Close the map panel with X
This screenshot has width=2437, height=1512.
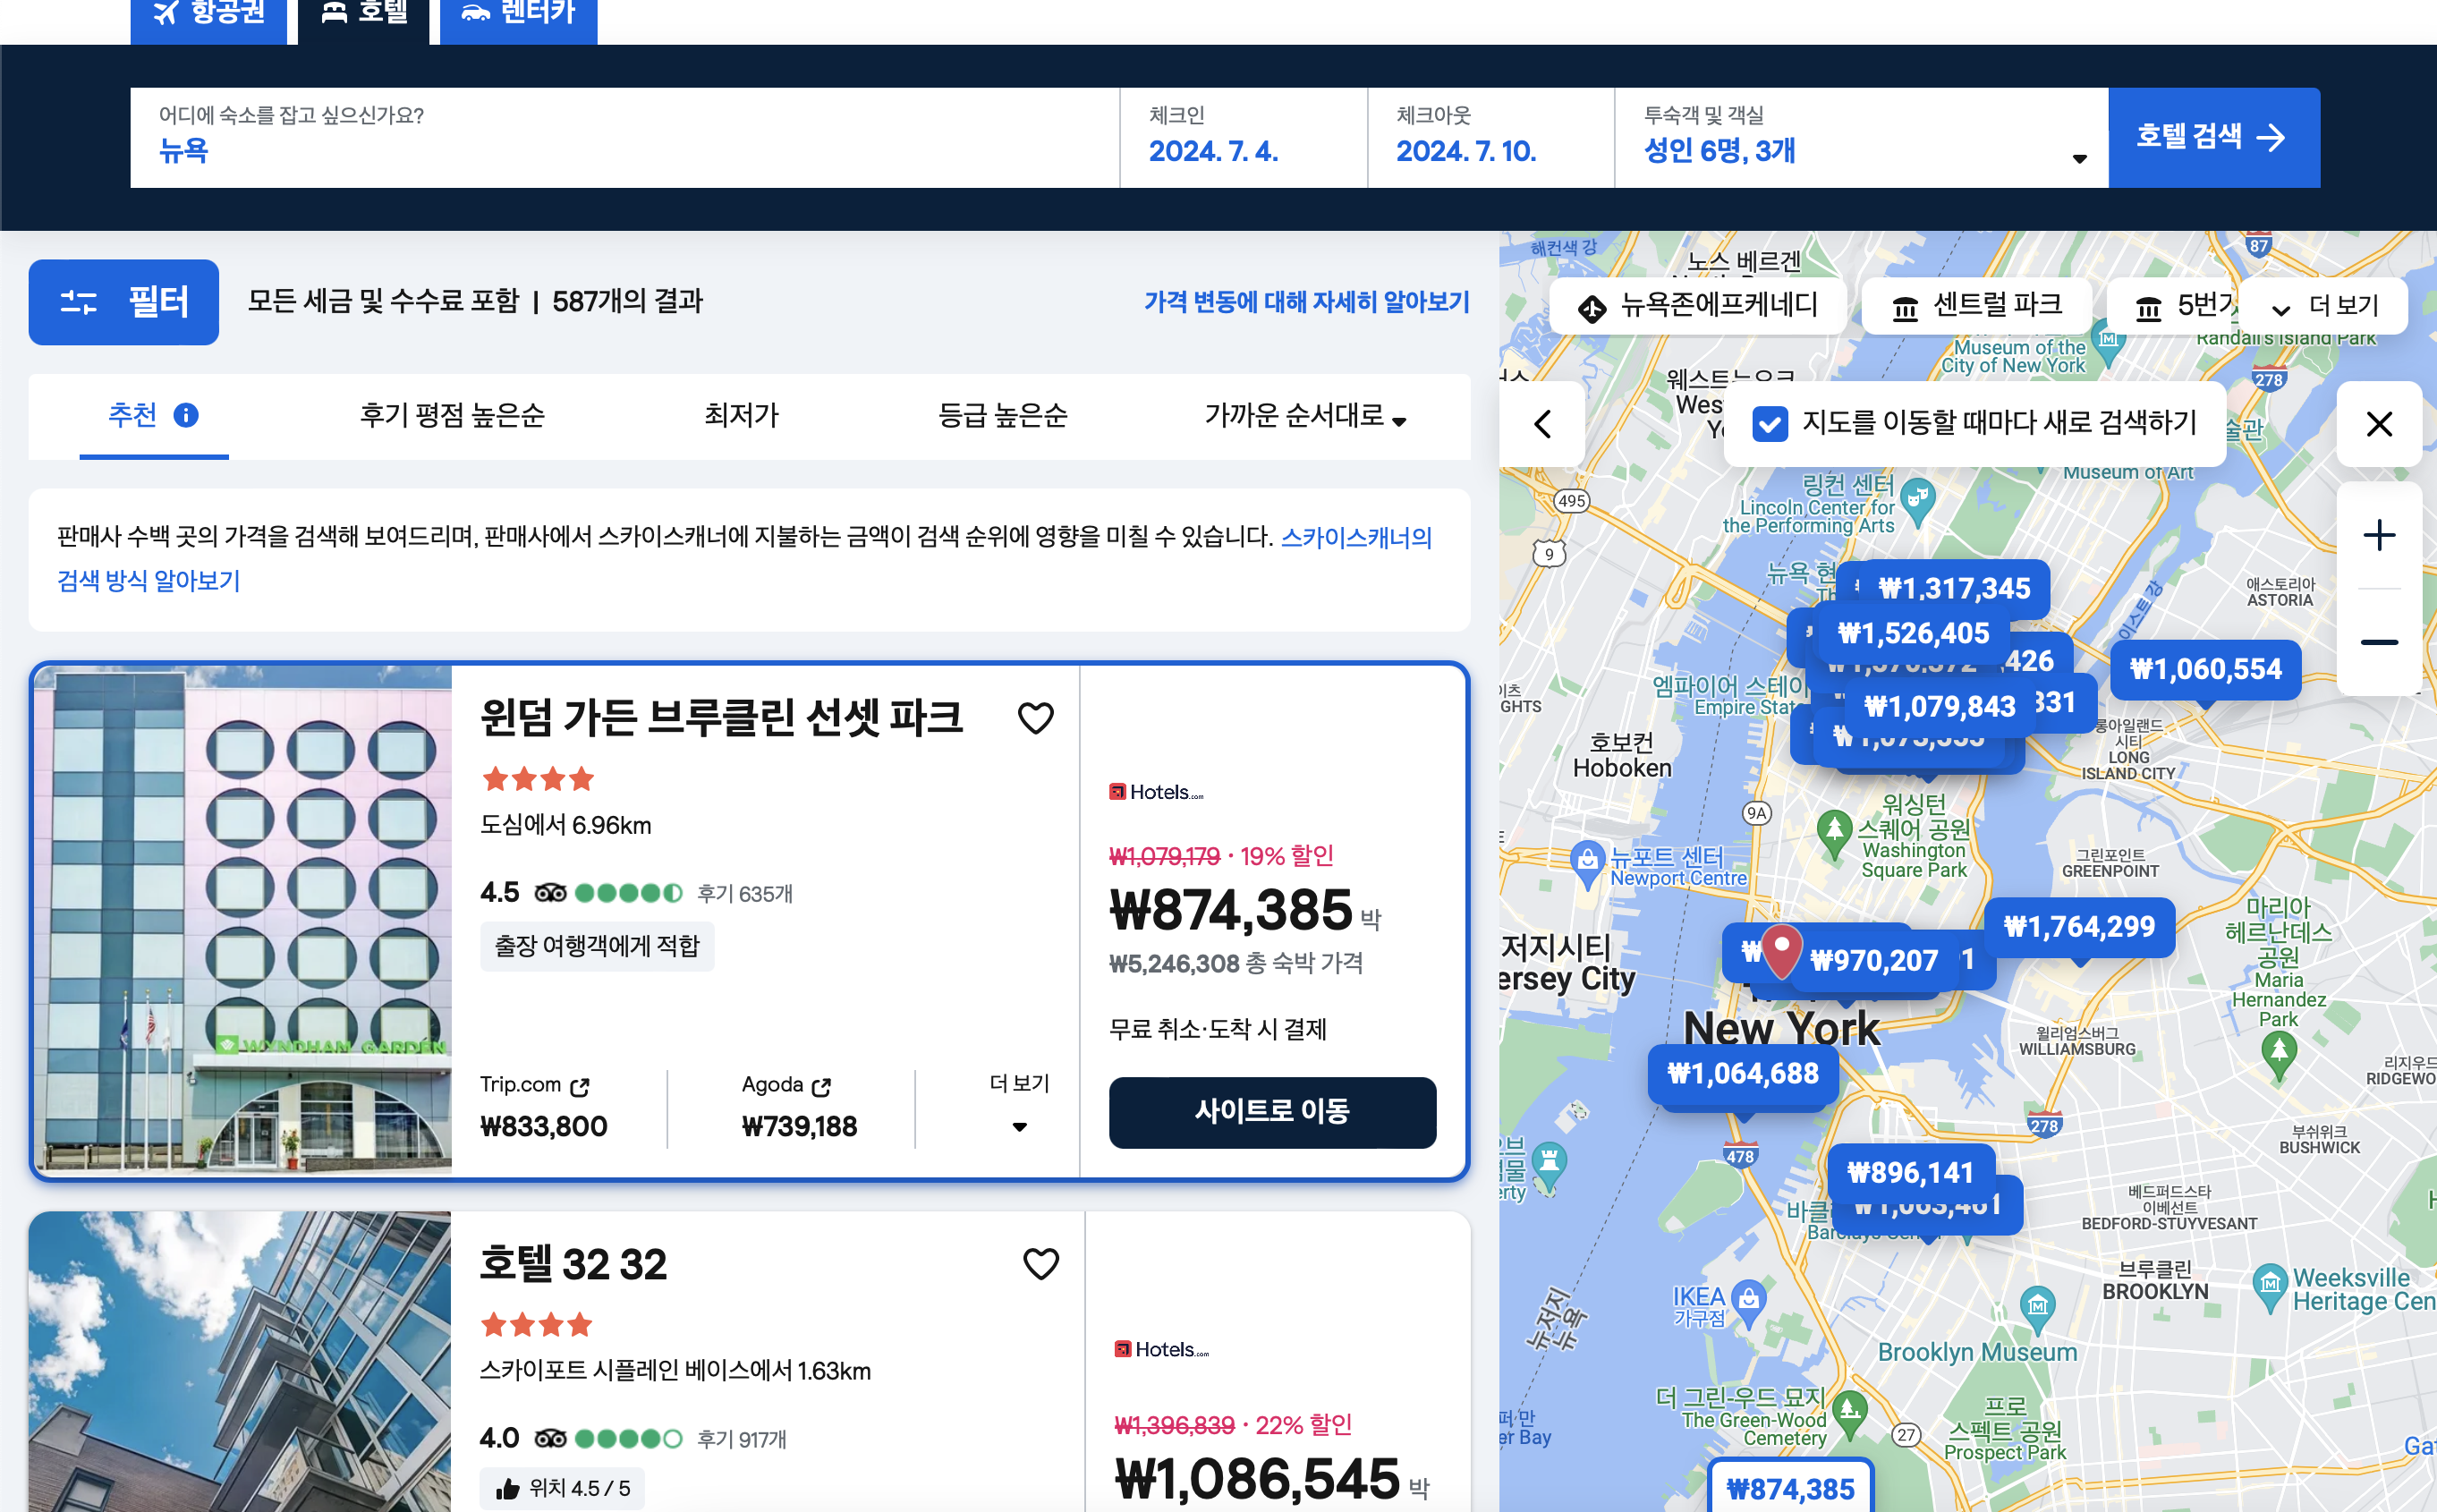click(x=2379, y=424)
